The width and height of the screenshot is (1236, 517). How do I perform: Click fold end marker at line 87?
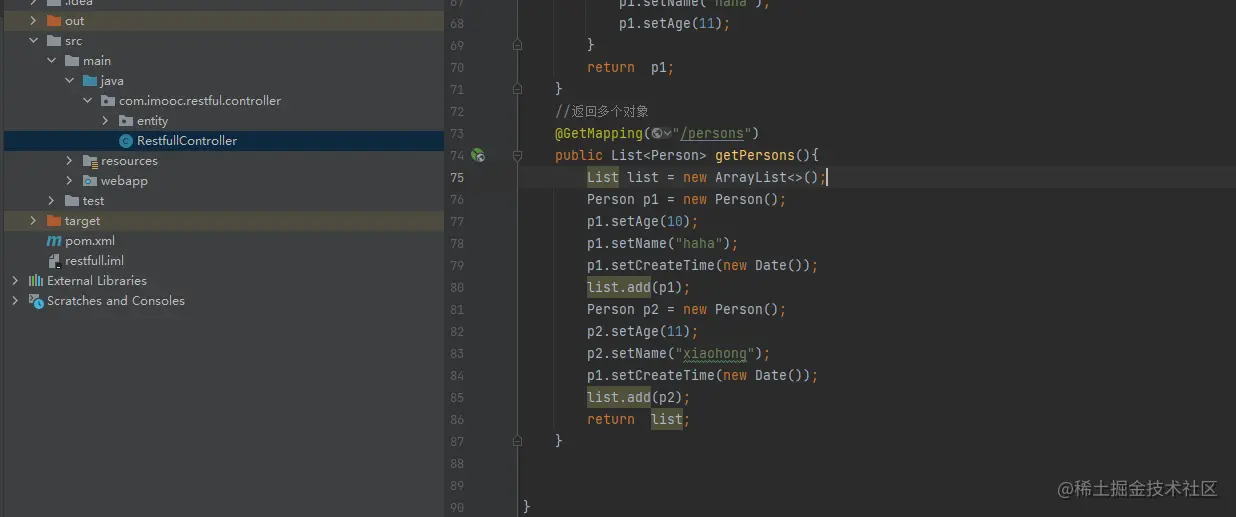(x=517, y=441)
